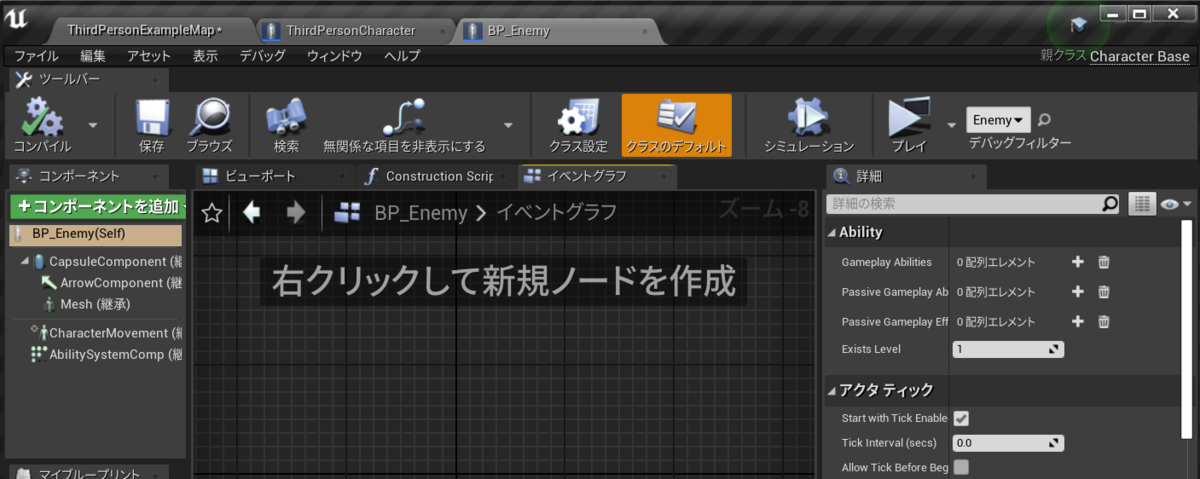Open the Enemy debug filter dropdown
This screenshot has height=479, width=1200.
pyautogui.click(x=998, y=120)
